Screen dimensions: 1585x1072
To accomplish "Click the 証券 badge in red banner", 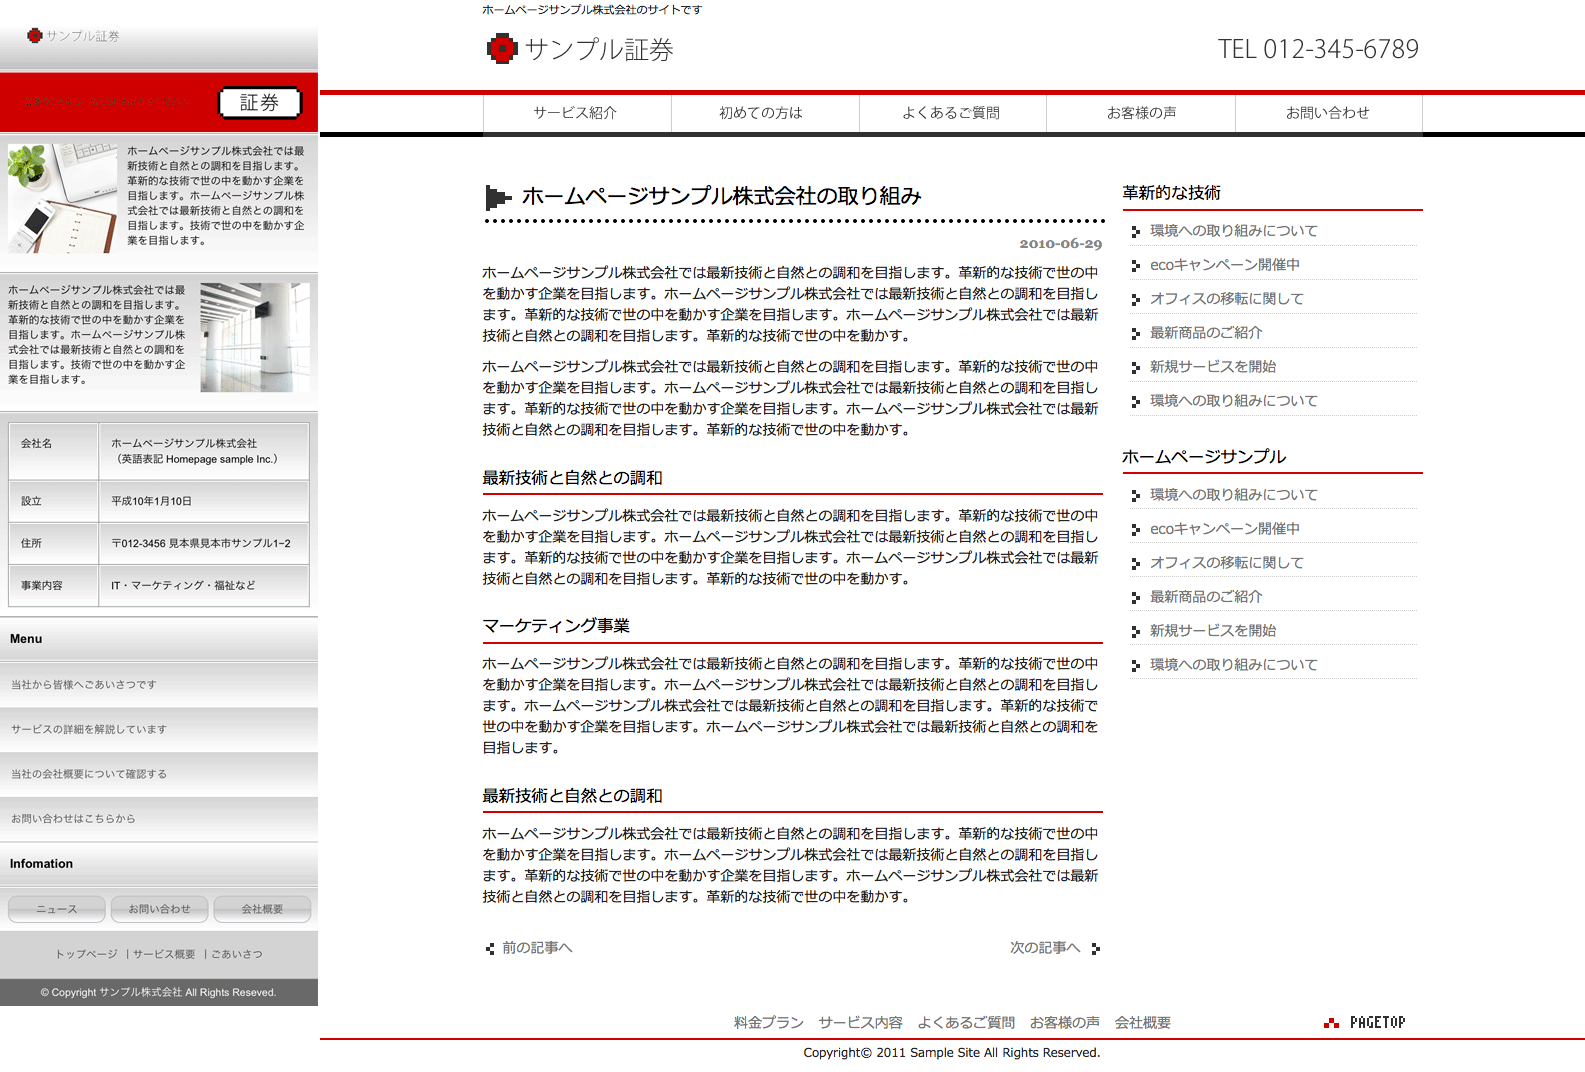I will [260, 103].
